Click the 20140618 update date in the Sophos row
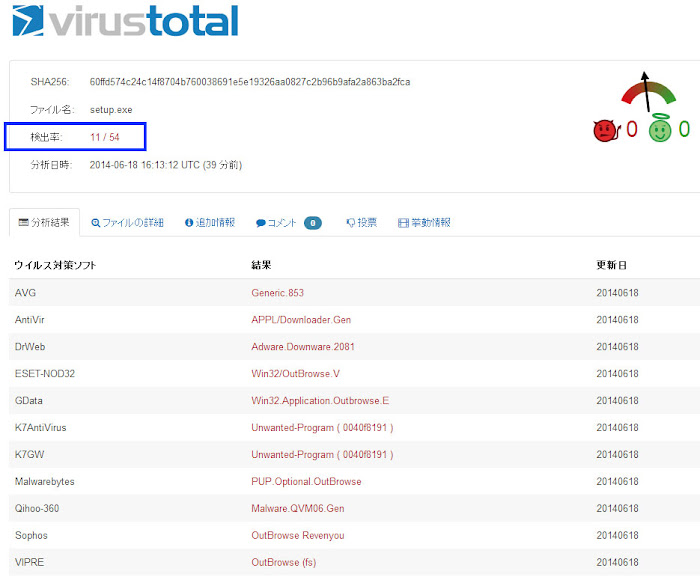 617,535
